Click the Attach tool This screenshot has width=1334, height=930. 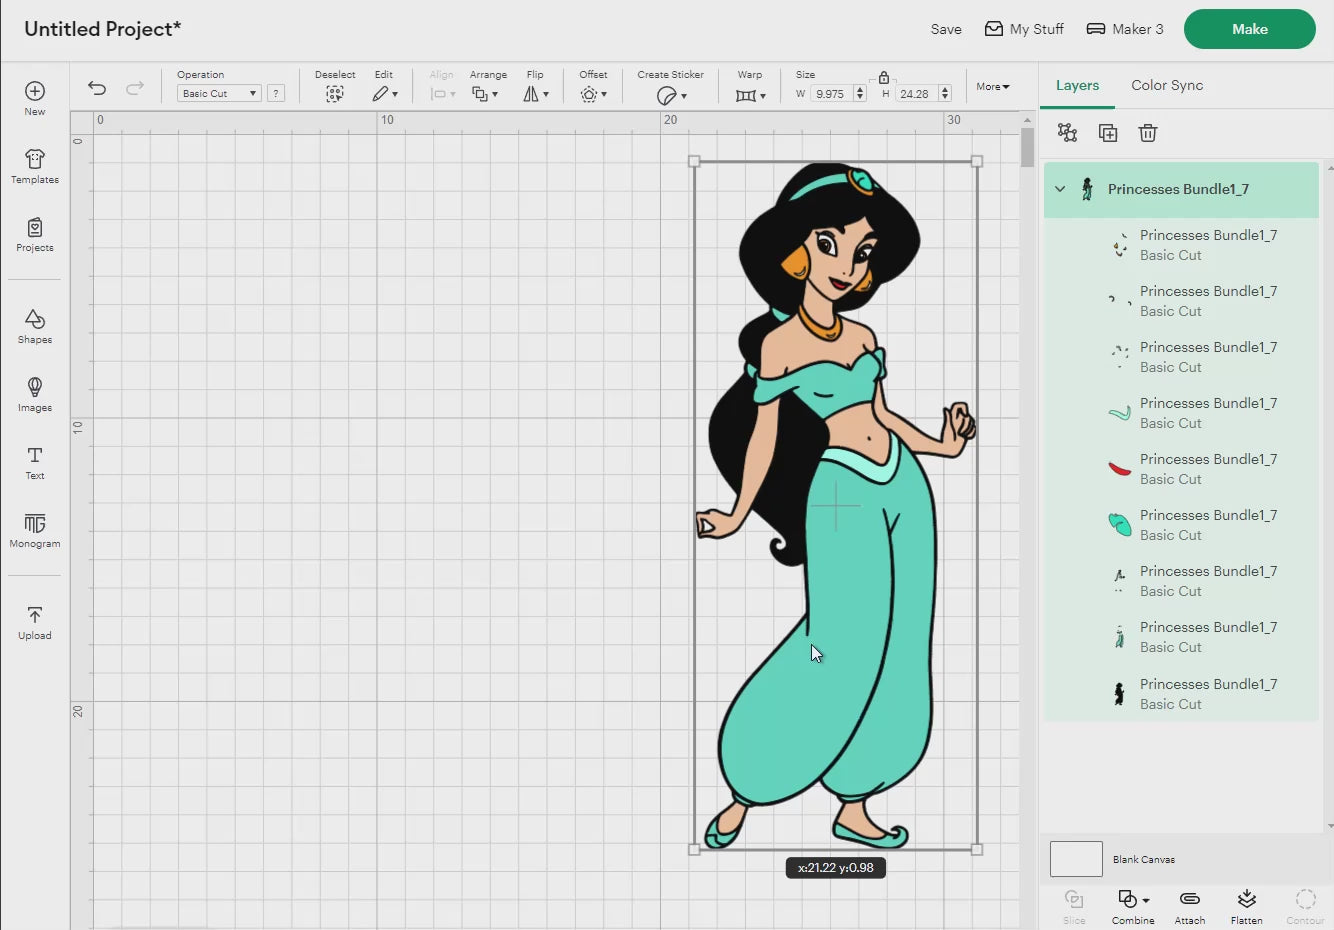pos(1190,906)
